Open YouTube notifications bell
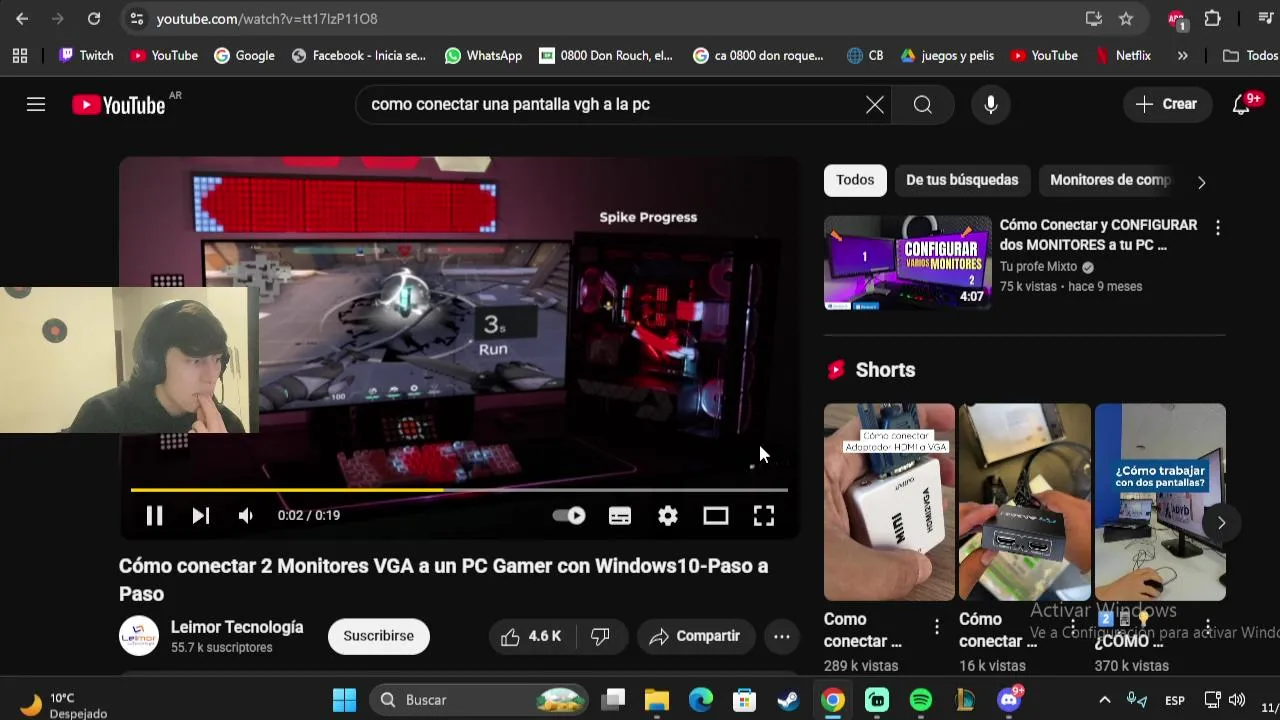Screen dimensions: 1280x720 coord(1242,104)
